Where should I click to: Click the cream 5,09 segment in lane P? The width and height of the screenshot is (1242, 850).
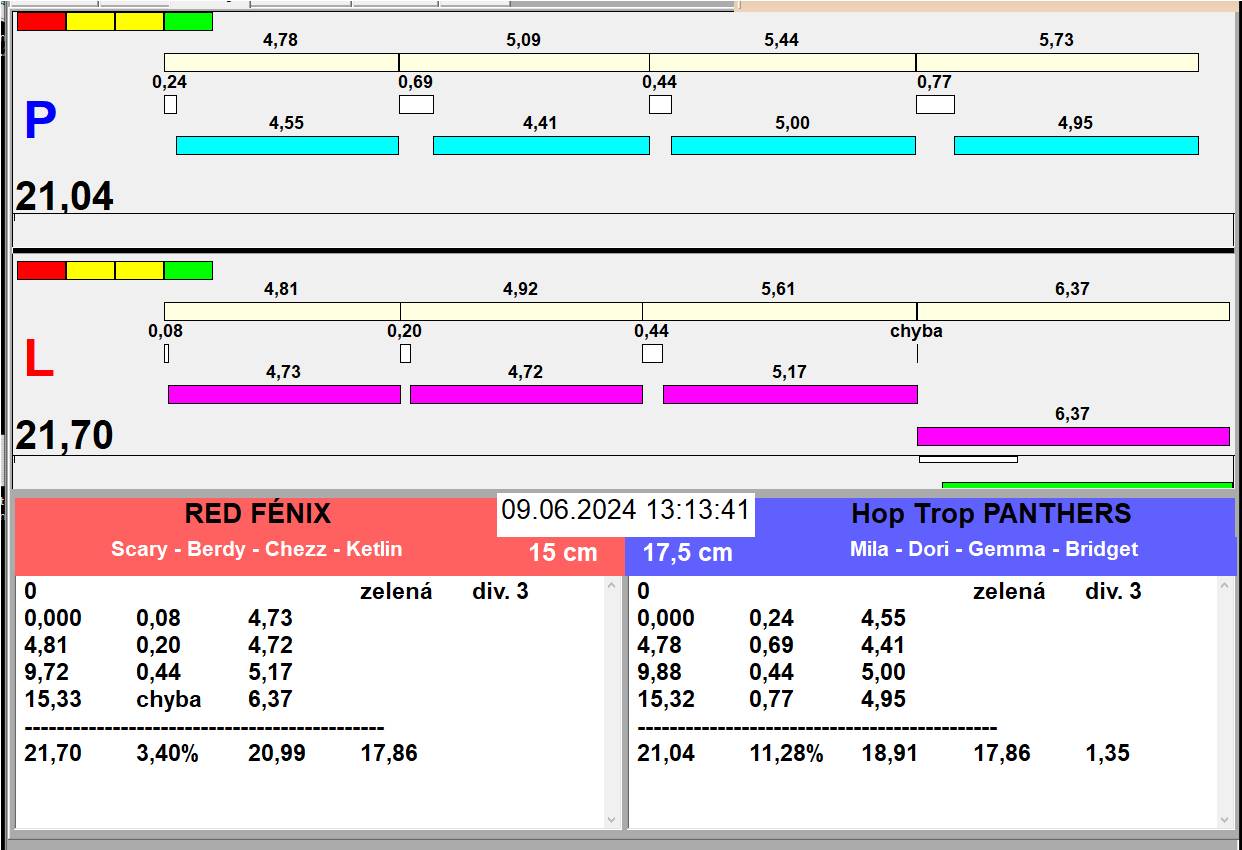pos(523,62)
